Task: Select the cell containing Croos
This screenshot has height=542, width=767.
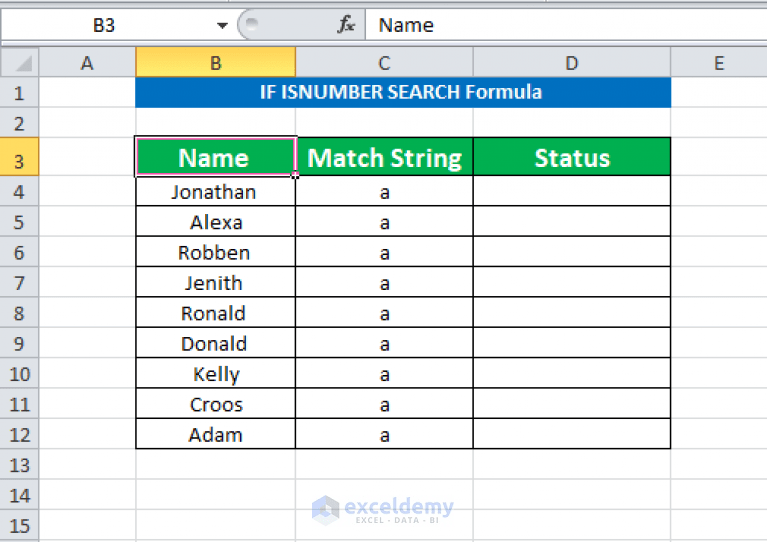Action: 216,404
